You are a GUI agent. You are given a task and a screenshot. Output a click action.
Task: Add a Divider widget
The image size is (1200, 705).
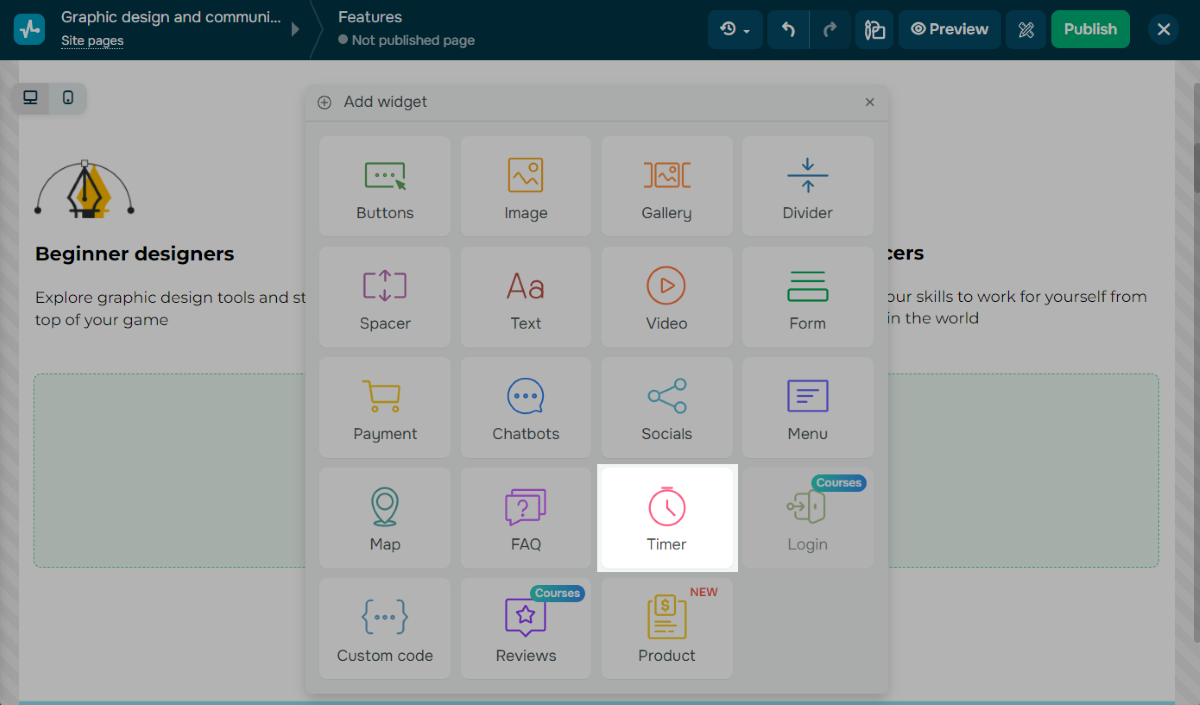807,186
